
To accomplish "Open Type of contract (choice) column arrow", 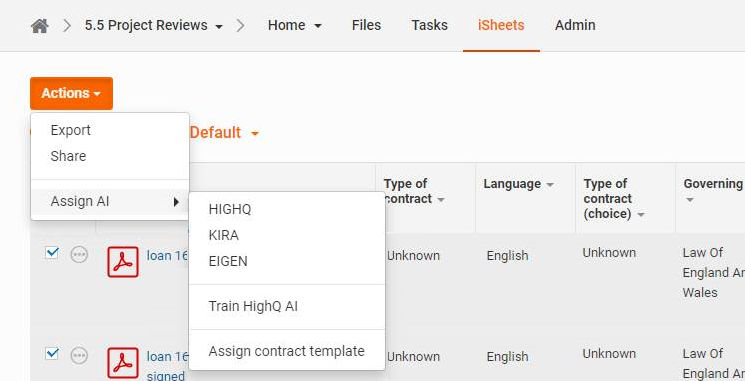I will [x=640, y=215].
